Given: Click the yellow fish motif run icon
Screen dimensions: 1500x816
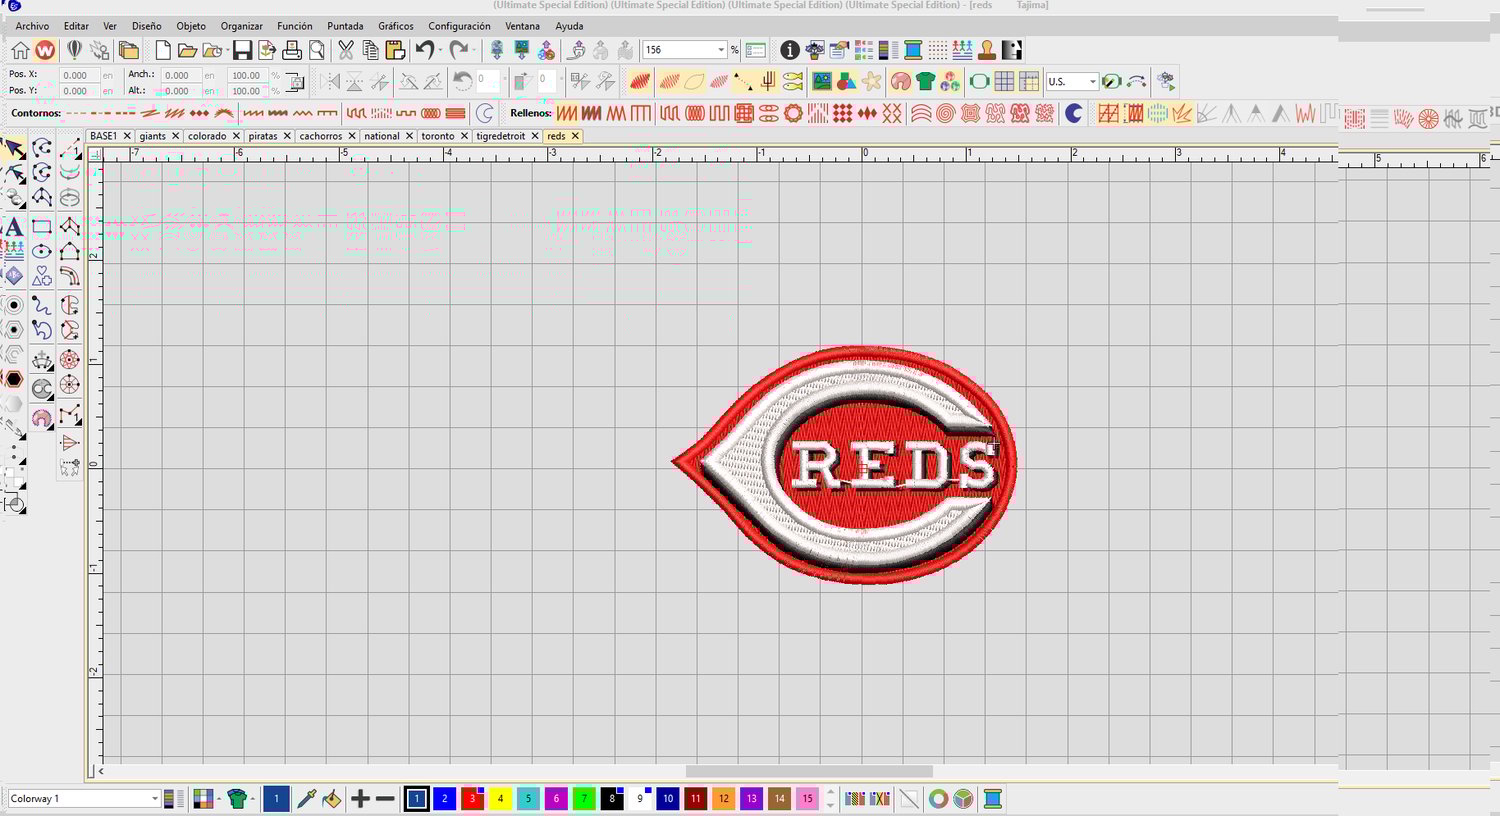Looking at the screenshot, I should point(793,82).
